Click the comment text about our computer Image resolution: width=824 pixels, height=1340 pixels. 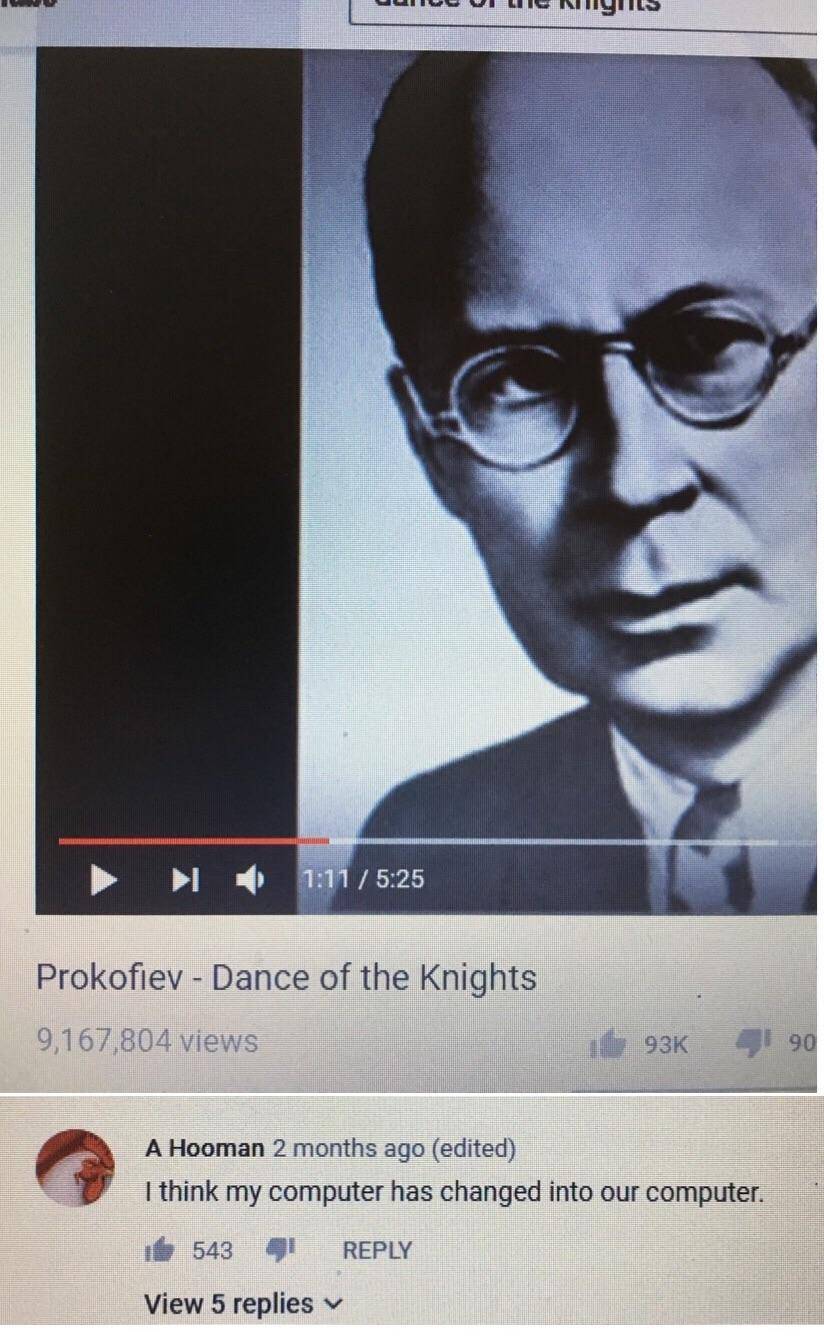(454, 1193)
